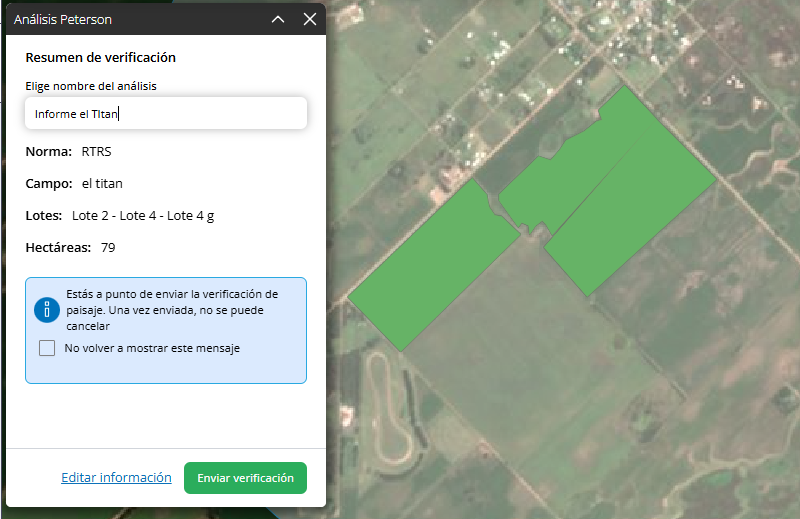Click the Enviar verificación button
800x519 pixels.
point(245,478)
